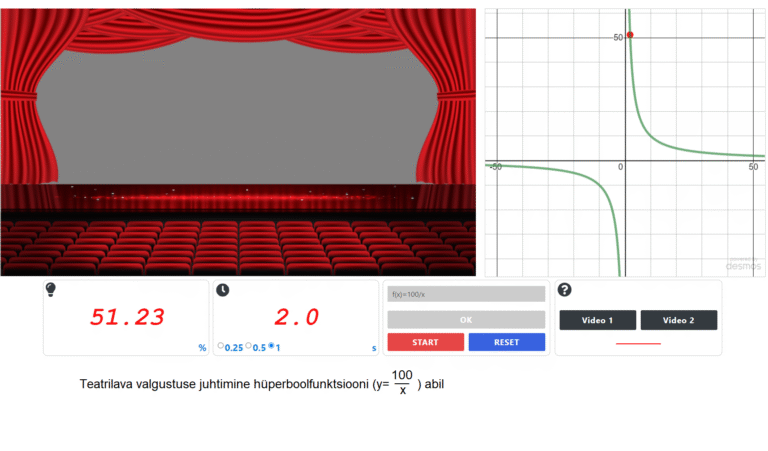Screen dimensions: 768x451
Task: Click the question mark help icon
Action: pyautogui.click(x=564, y=290)
